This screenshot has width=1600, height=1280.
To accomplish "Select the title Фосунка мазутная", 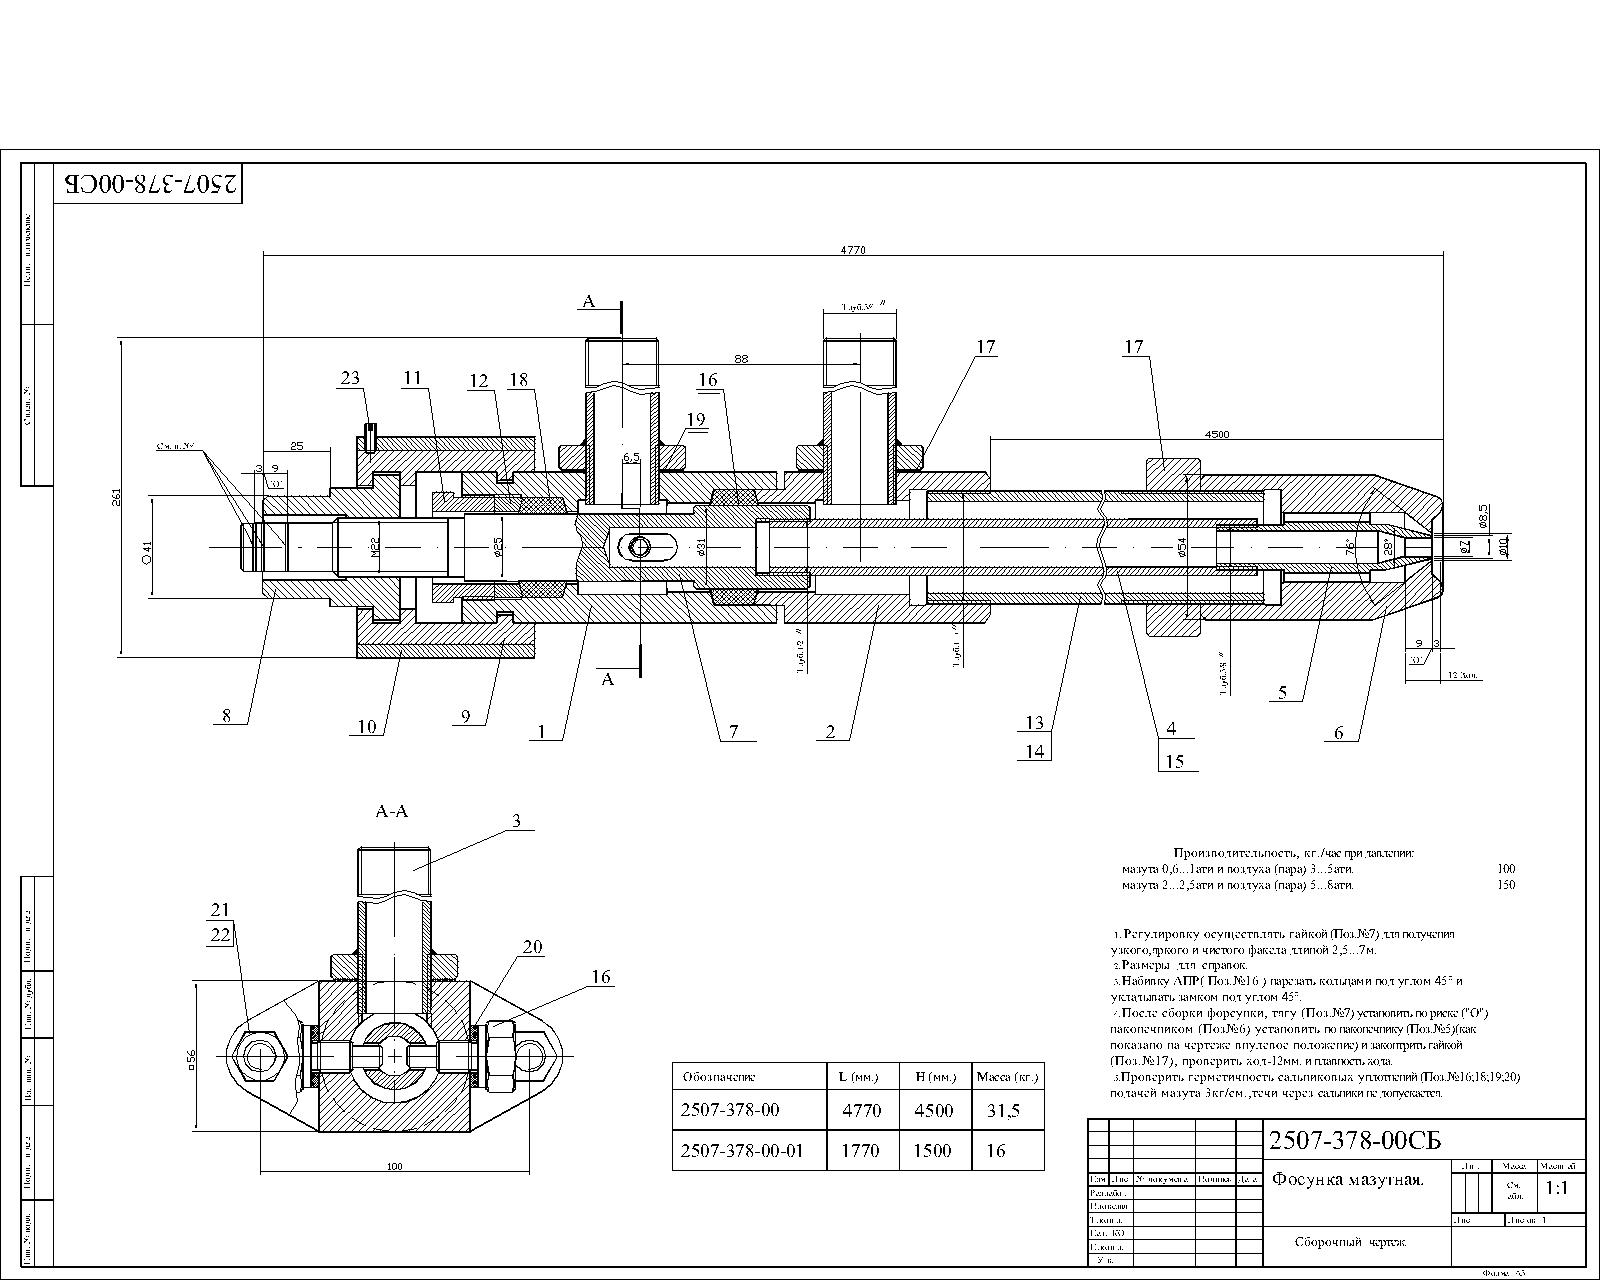I will [1347, 1180].
